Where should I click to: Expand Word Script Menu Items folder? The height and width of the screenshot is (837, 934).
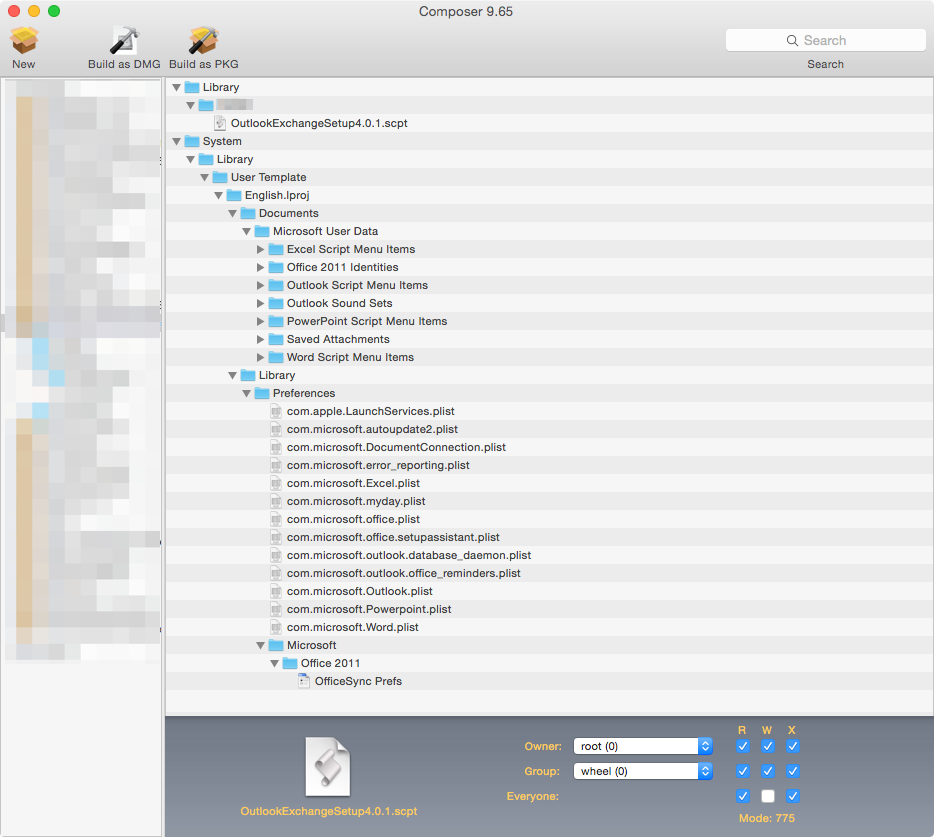coord(260,357)
